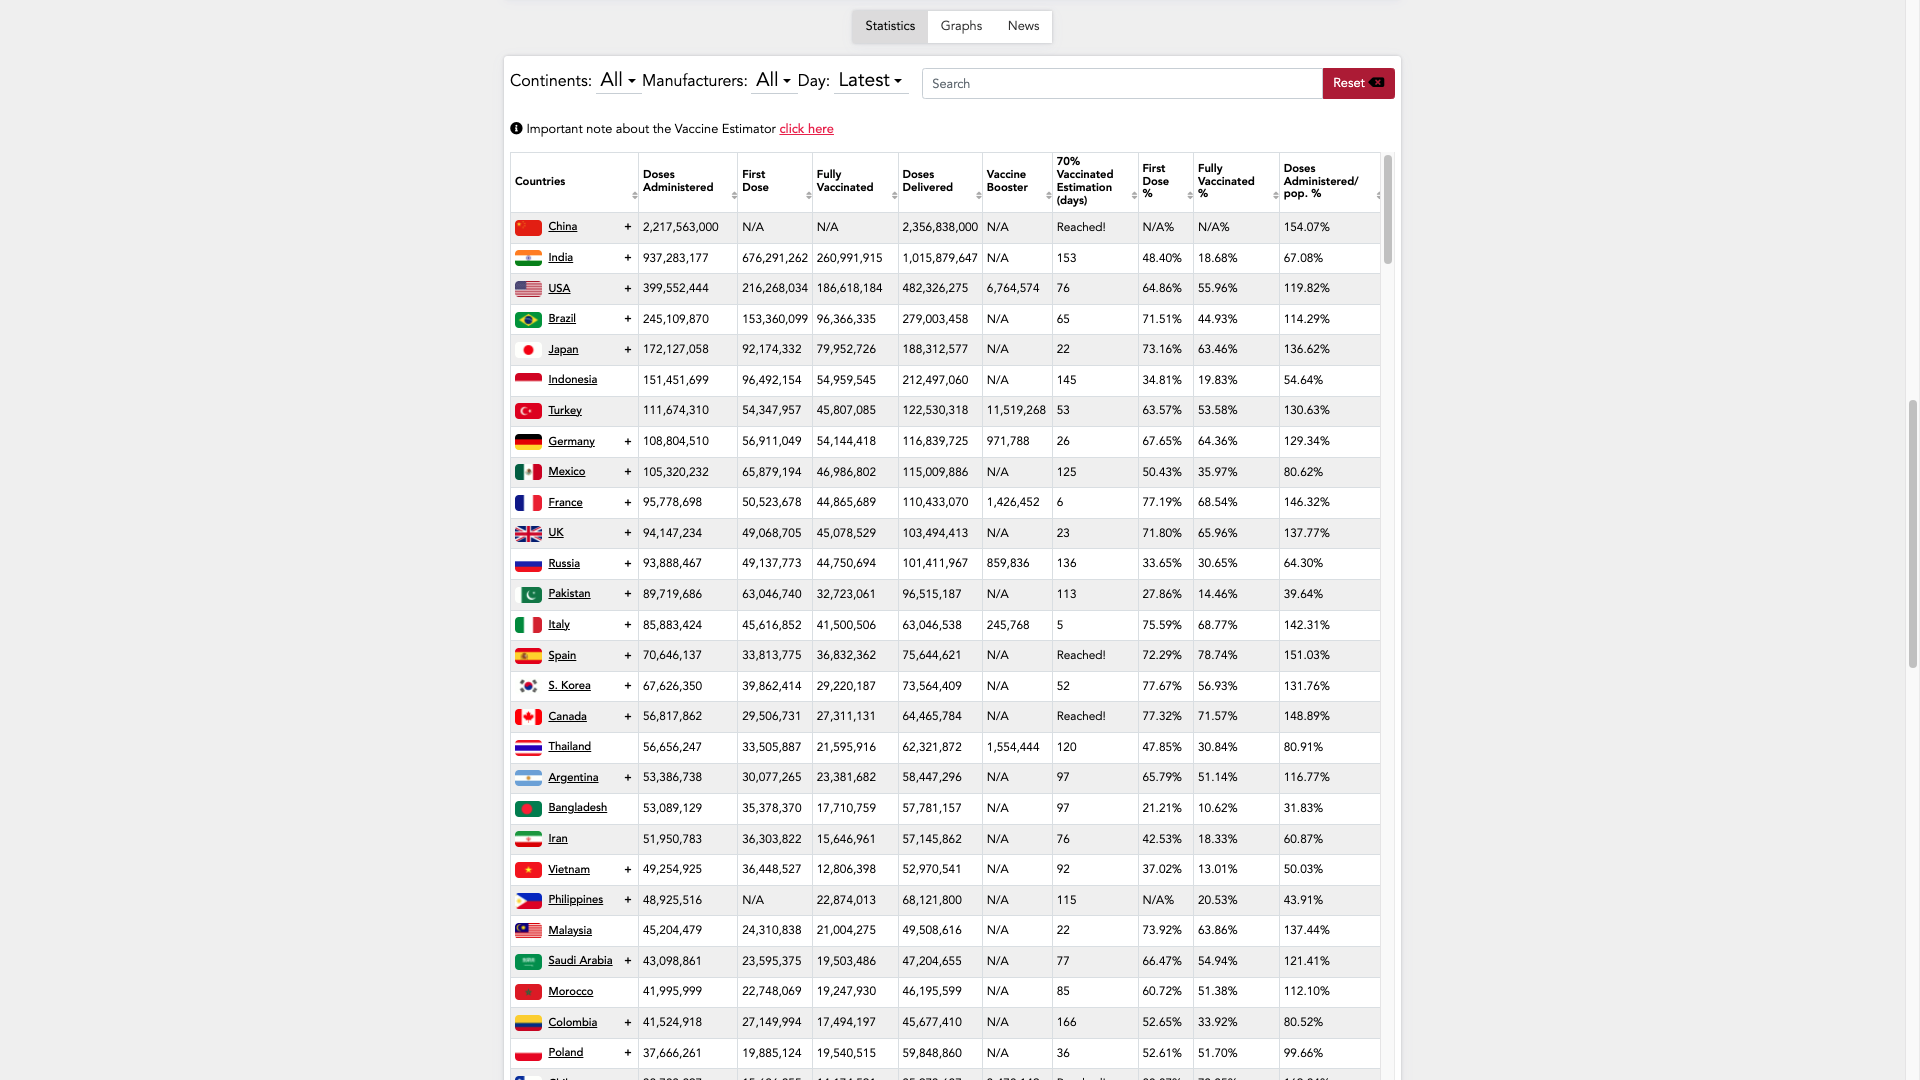The image size is (1920, 1080).
Task: Click the Japan flag icon
Action: pyautogui.click(x=528, y=350)
